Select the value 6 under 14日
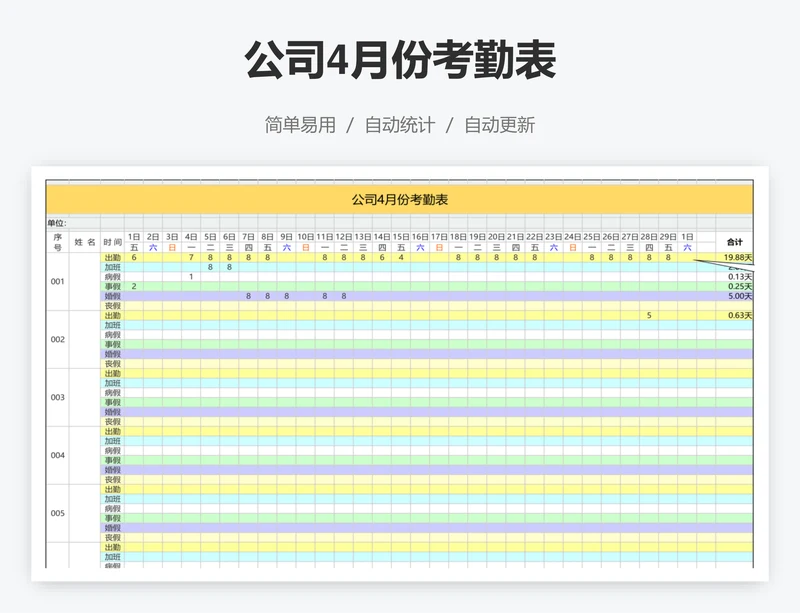Viewport: 800px width, 613px height. [x=382, y=257]
